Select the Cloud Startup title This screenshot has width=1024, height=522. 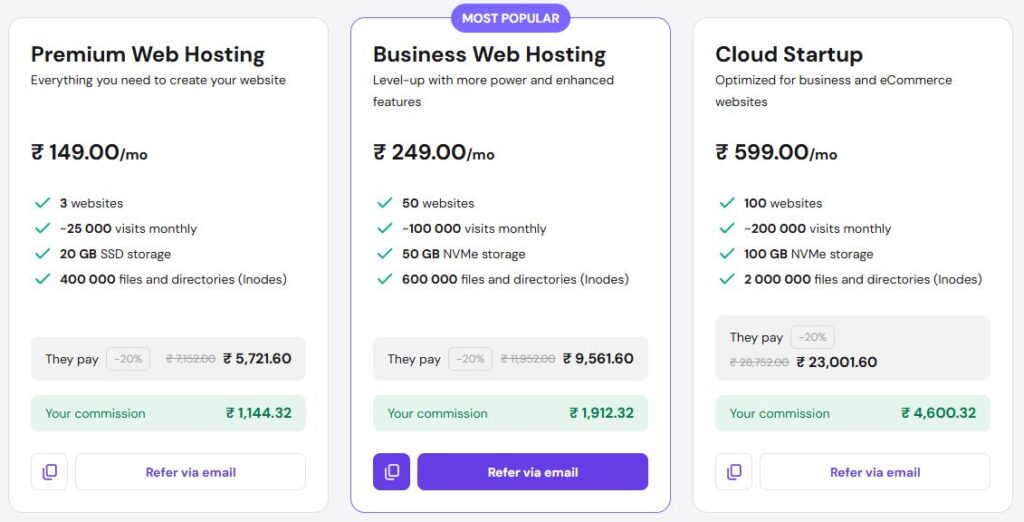point(789,54)
